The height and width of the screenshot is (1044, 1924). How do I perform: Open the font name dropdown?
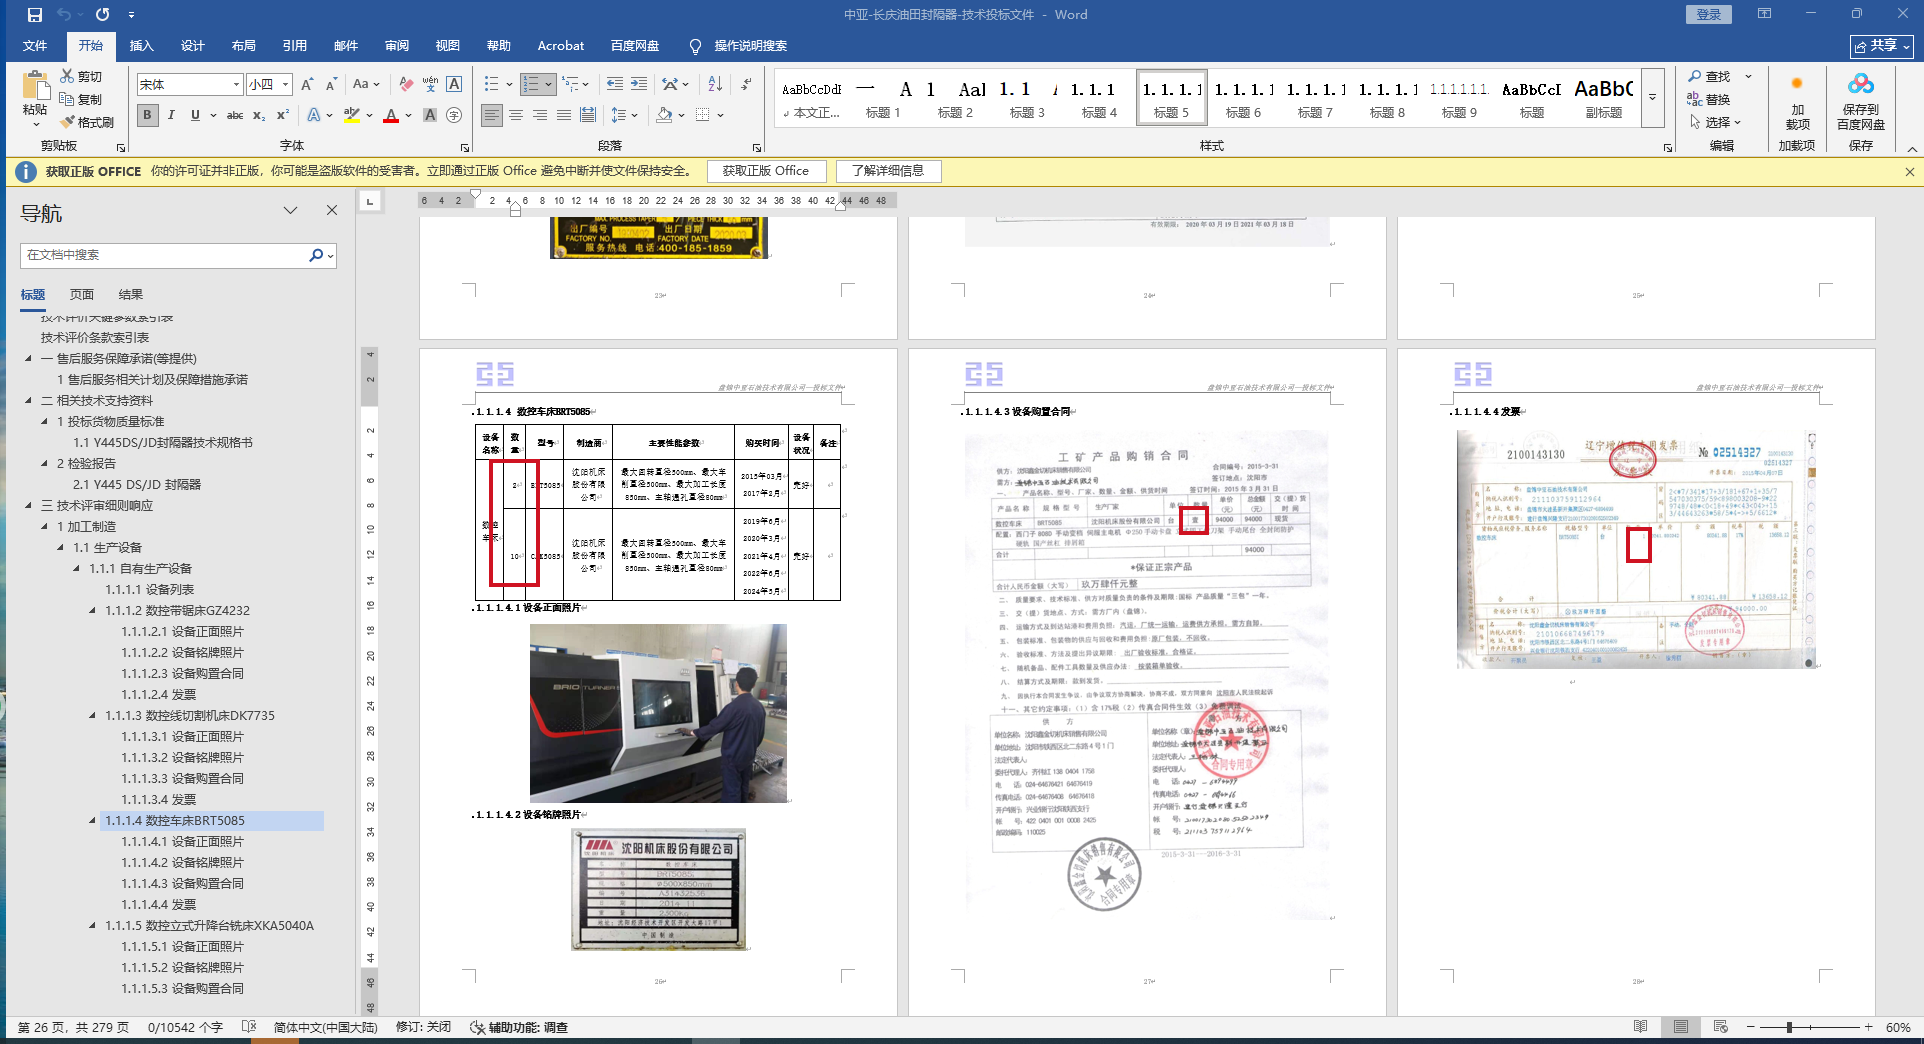(236, 85)
